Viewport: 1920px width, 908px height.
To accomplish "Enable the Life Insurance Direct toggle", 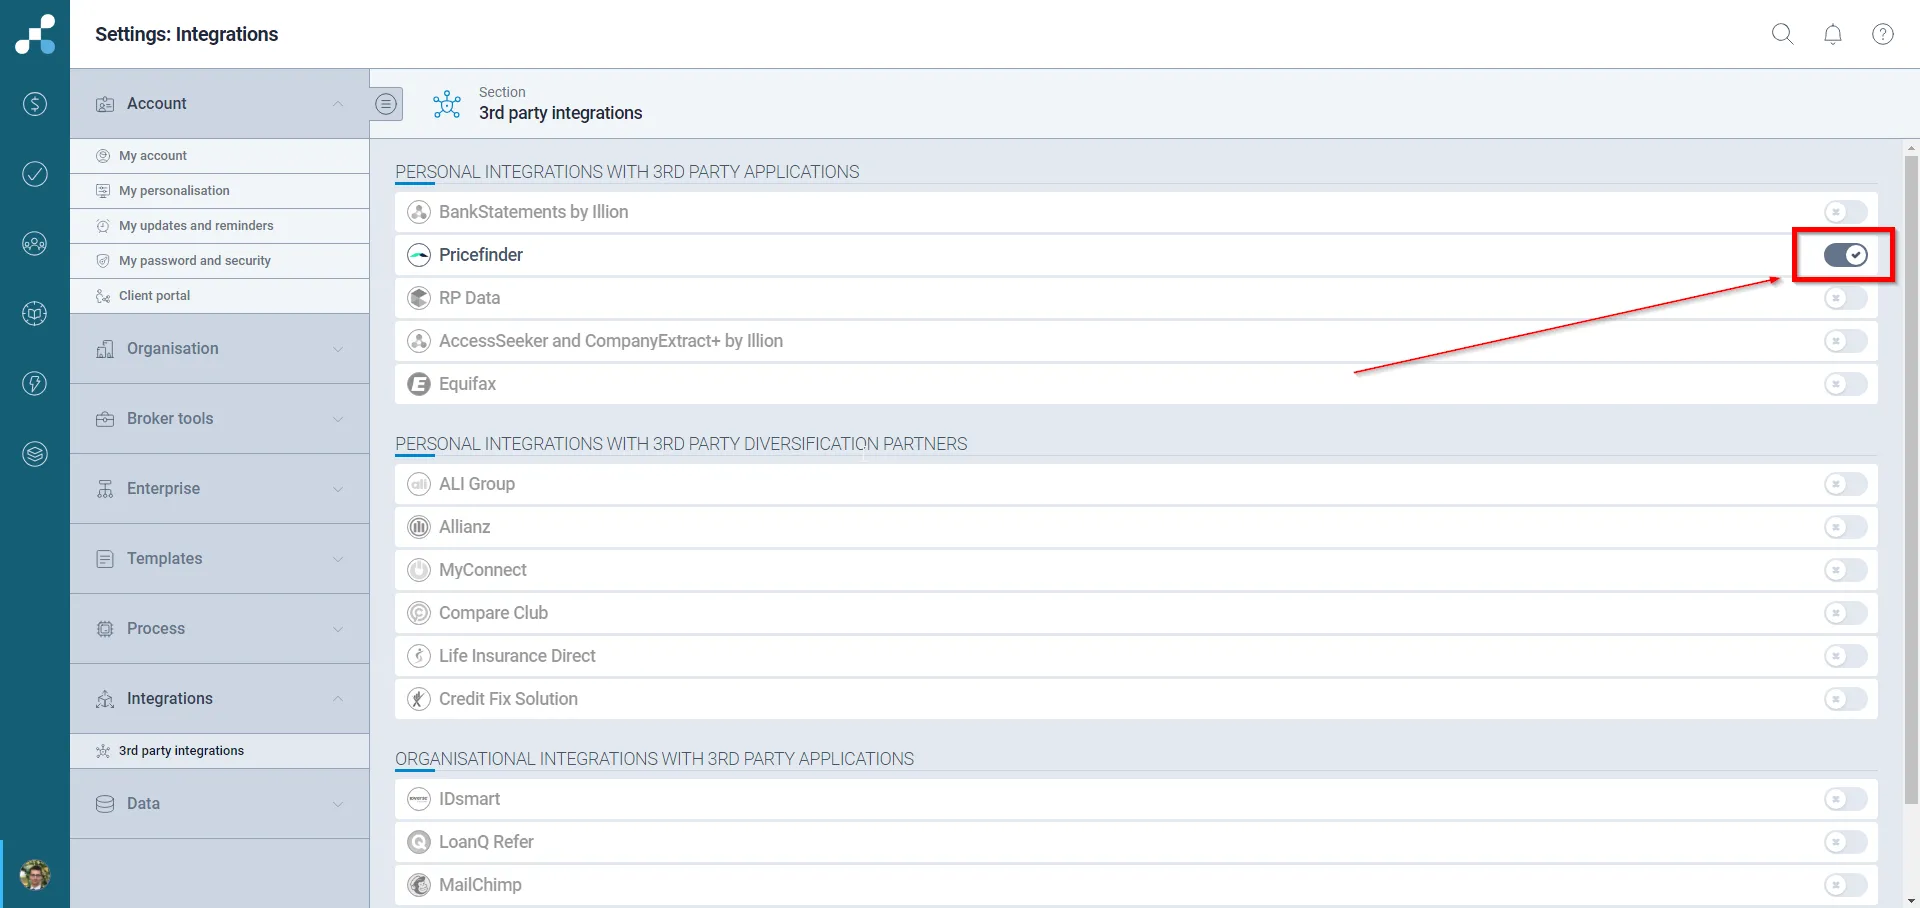I will tap(1845, 656).
